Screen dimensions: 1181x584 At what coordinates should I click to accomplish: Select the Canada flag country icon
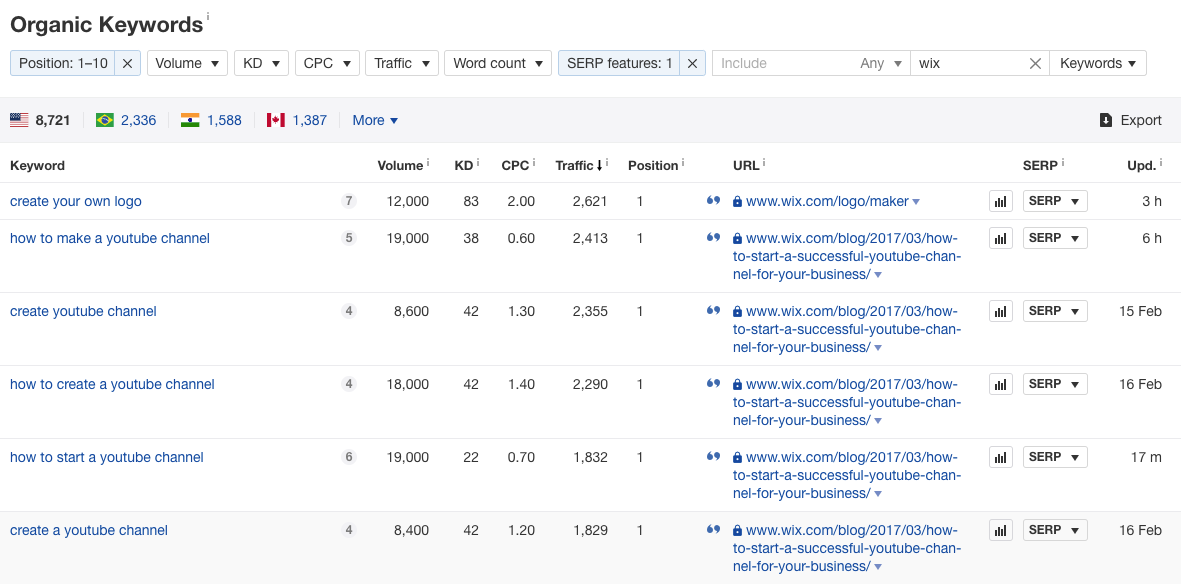(x=276, y=120)
